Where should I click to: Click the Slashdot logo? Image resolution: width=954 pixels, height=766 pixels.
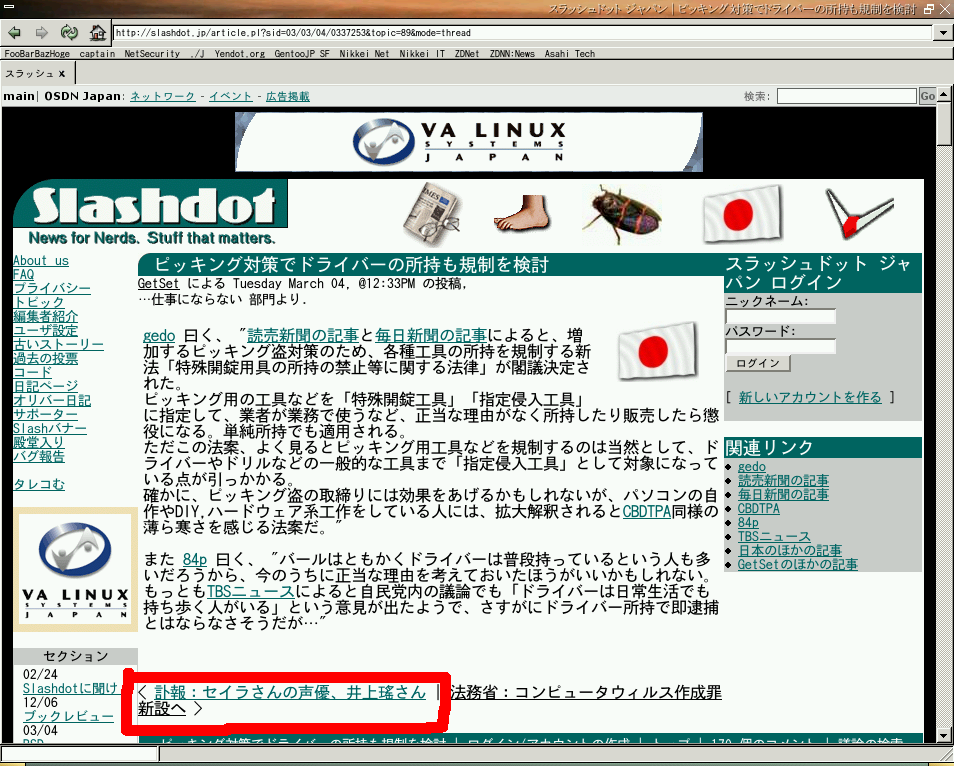point(151,204)
